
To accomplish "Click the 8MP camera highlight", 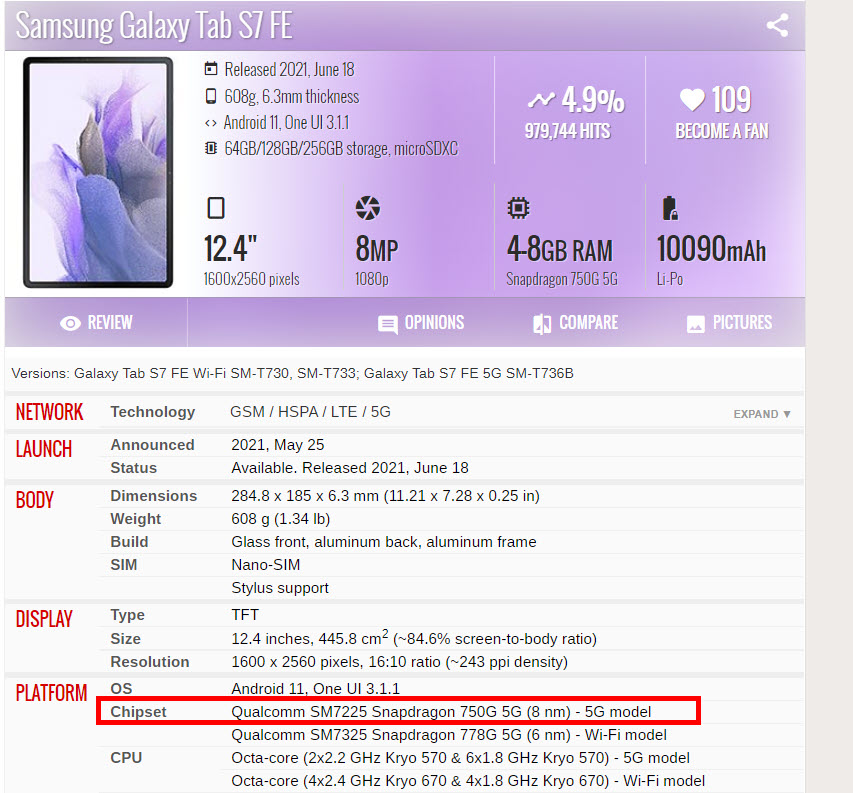I will point(376,249).
